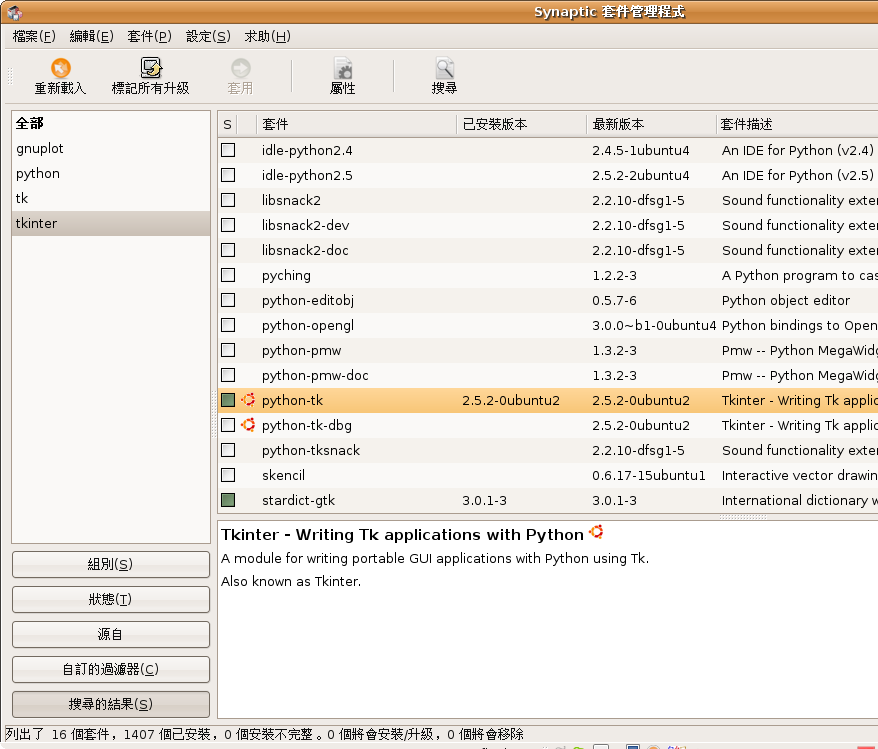Screen dimensions: 878x749
Task: Sort by the S status column header
Action: [227, 124]
